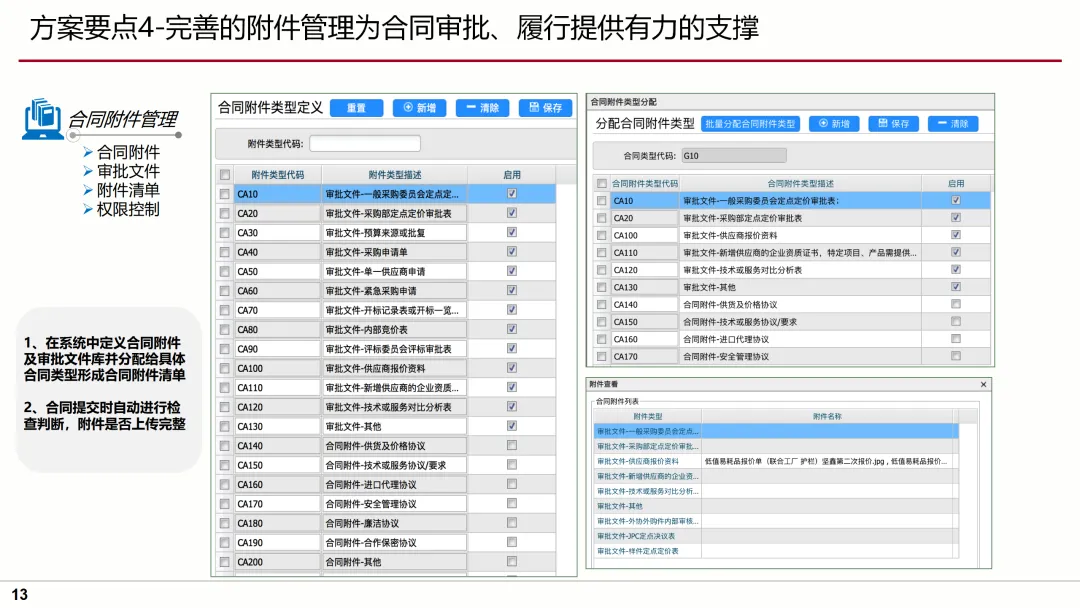Image resolution: width=1080 pixels, height=608 pixels.
Task: Click the 合同类型代码 field showing G10
Action: point(734,156)
